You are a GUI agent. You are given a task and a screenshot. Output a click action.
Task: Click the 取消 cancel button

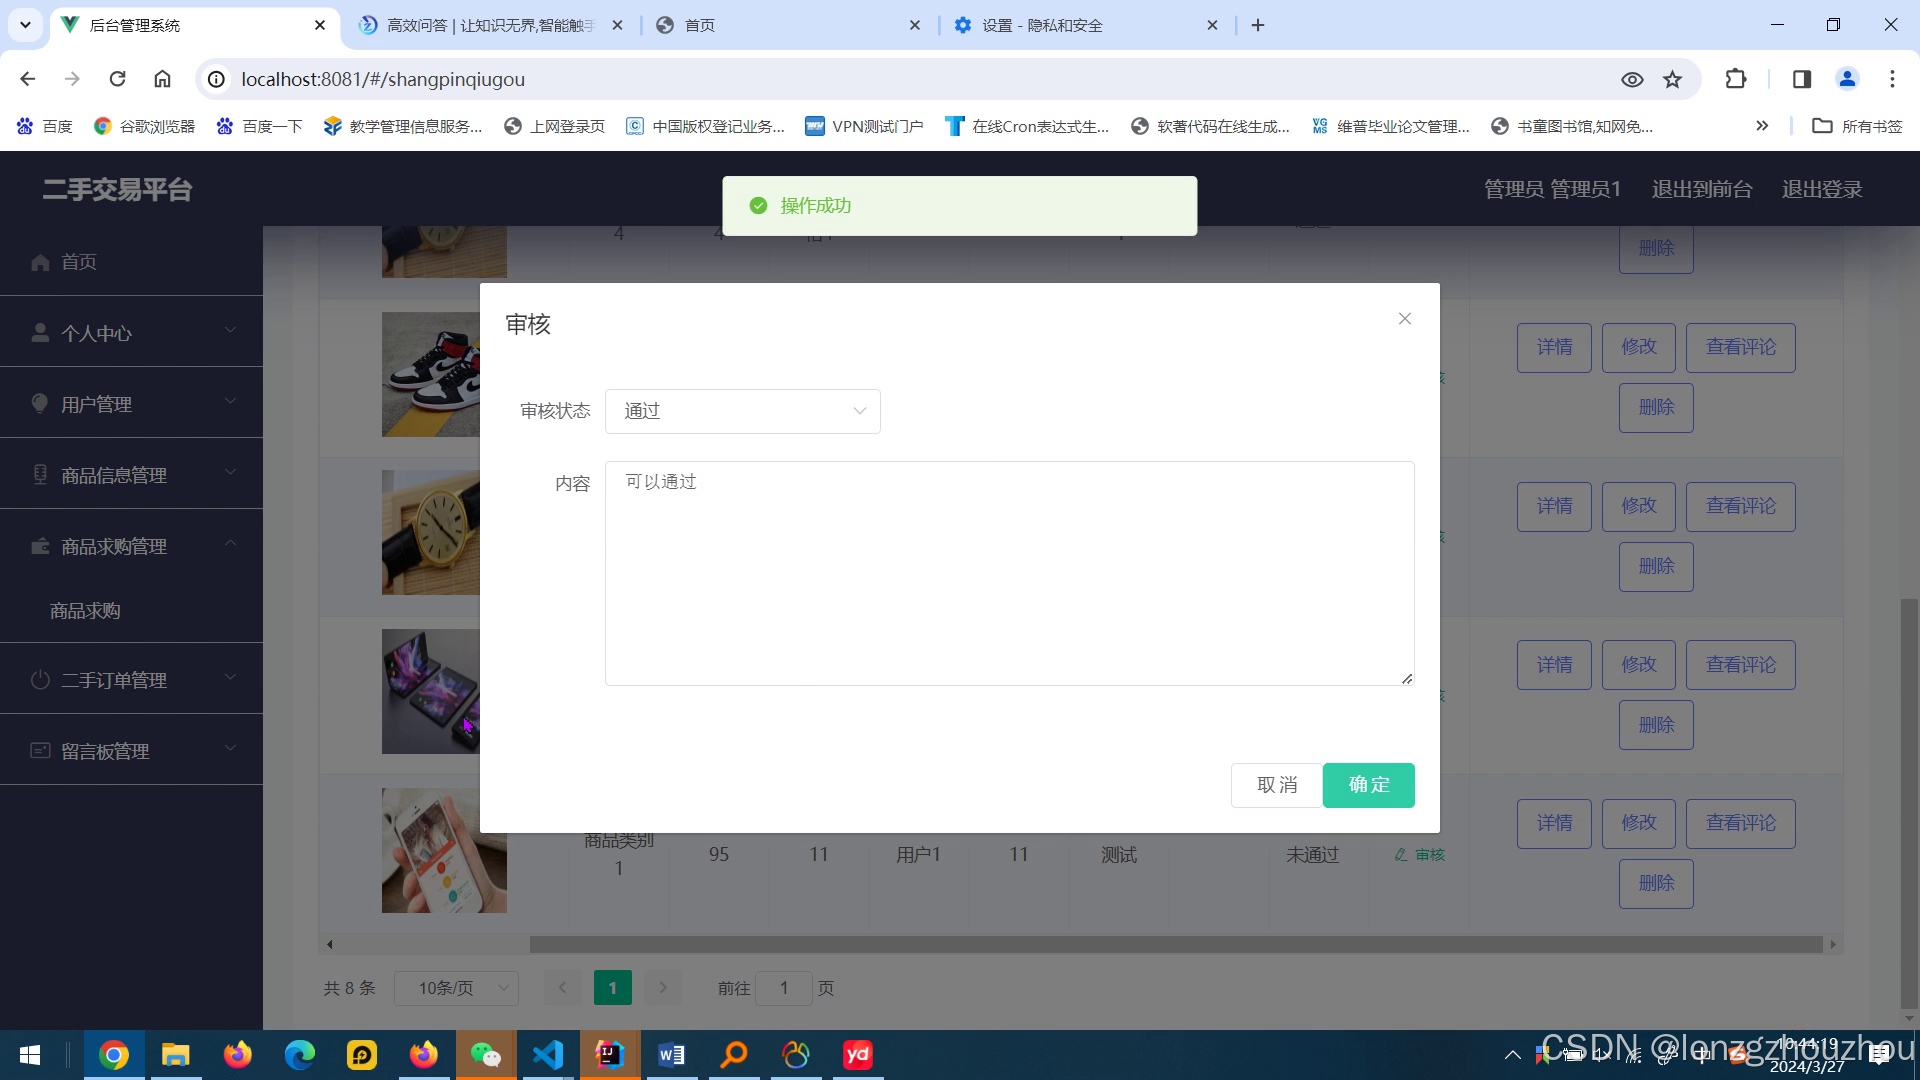(x=1276, y=785)
